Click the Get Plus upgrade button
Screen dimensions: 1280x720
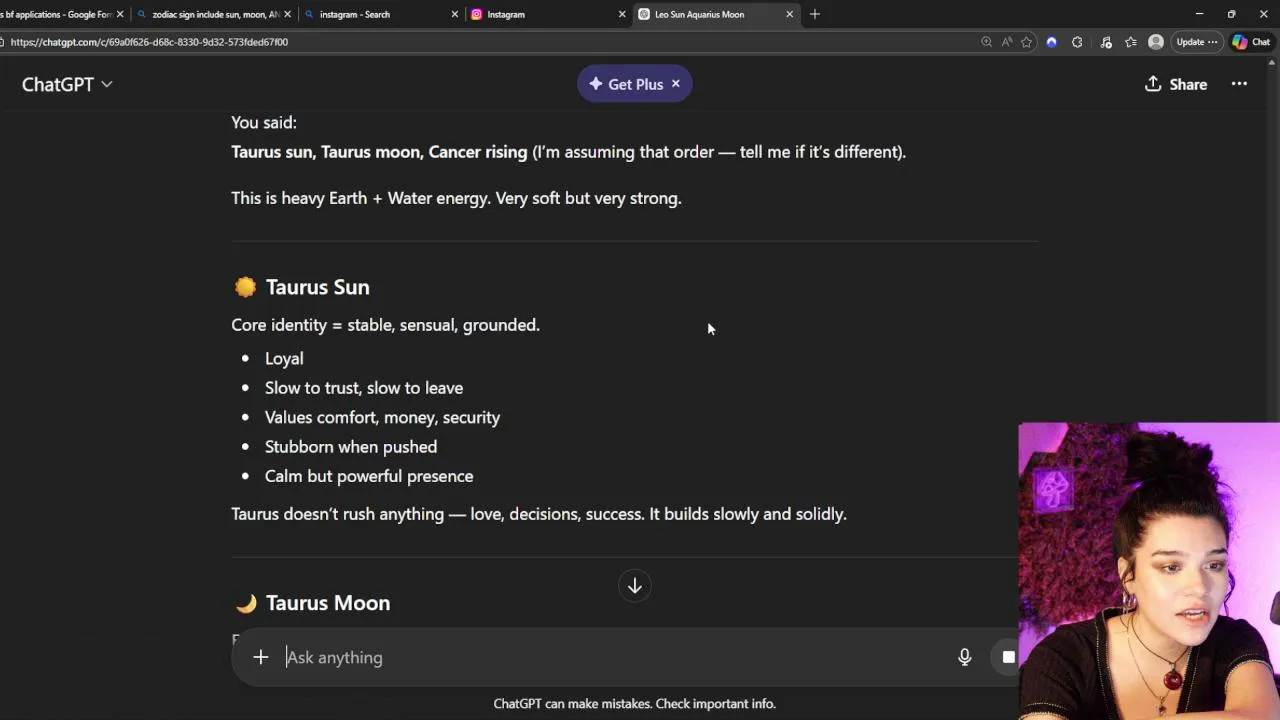pos(625,84)
